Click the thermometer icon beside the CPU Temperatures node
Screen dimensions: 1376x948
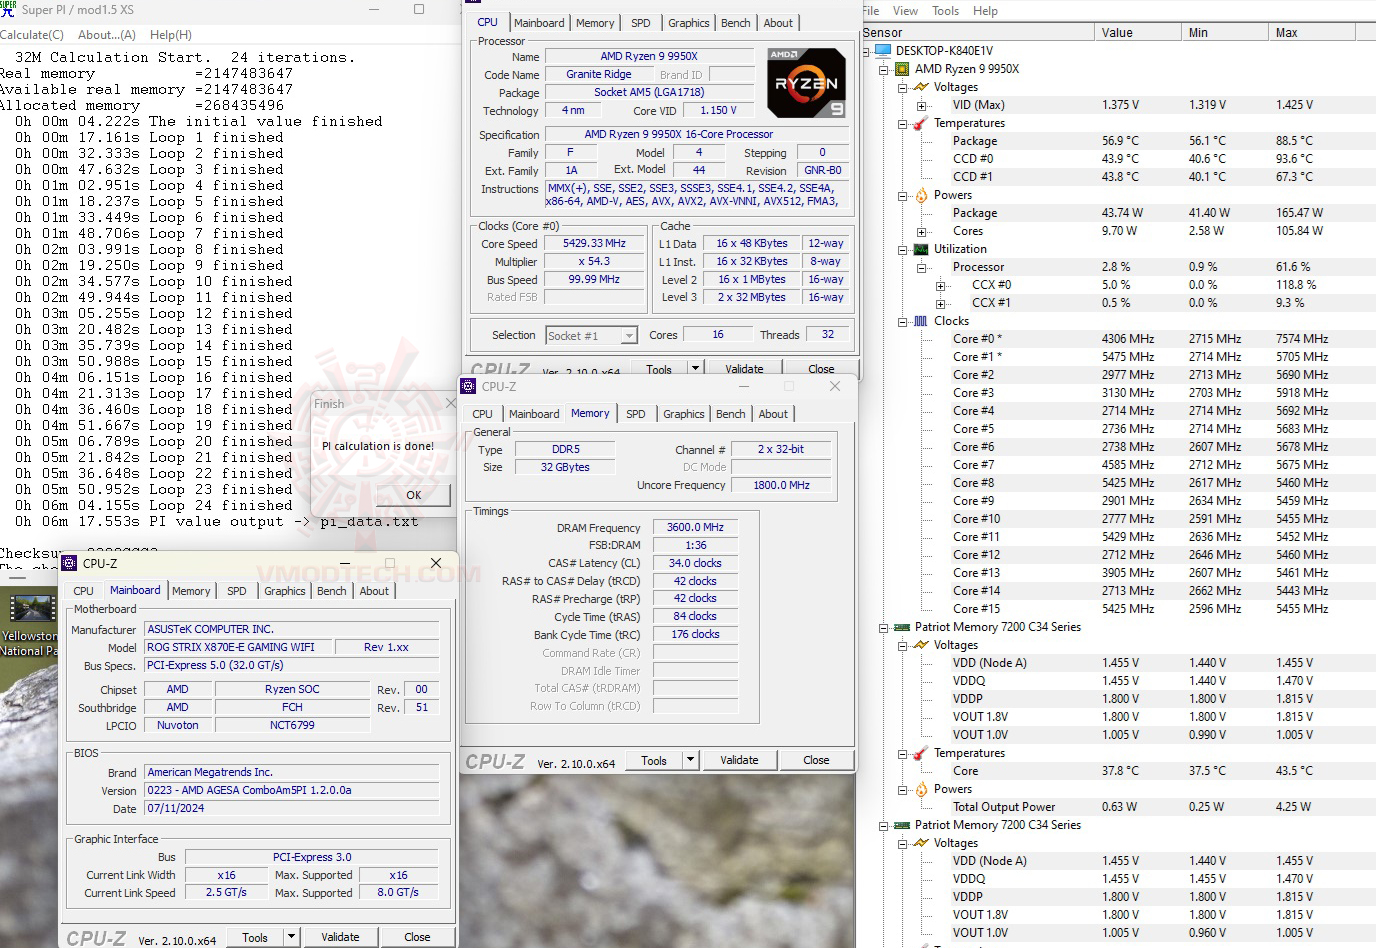click(x=921, y=123)
